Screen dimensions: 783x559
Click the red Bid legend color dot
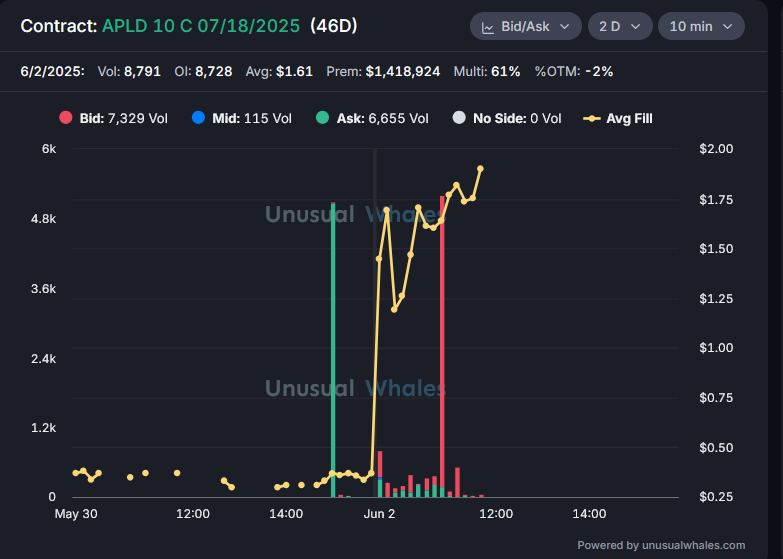pos(66,118)
